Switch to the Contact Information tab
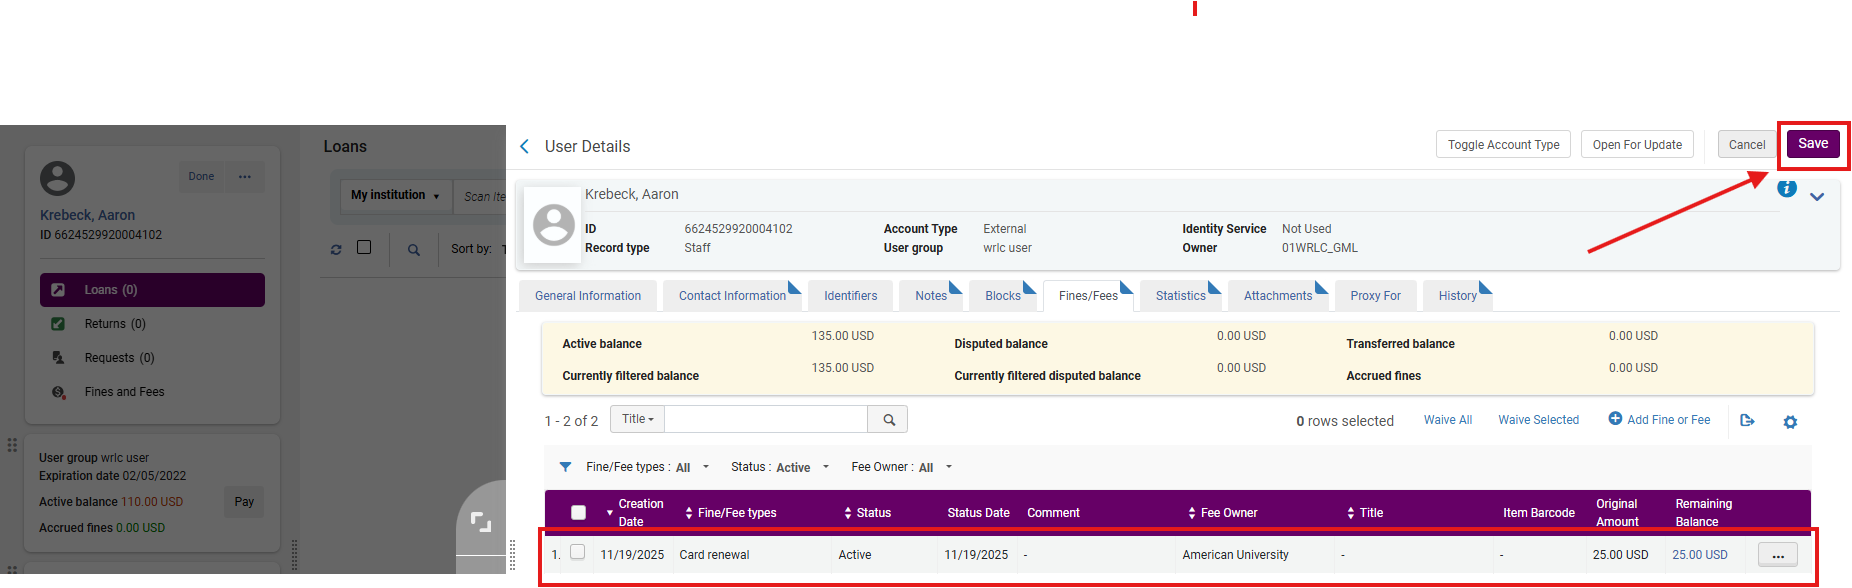Screen dimensions: 1852x588 coord(732,296)
